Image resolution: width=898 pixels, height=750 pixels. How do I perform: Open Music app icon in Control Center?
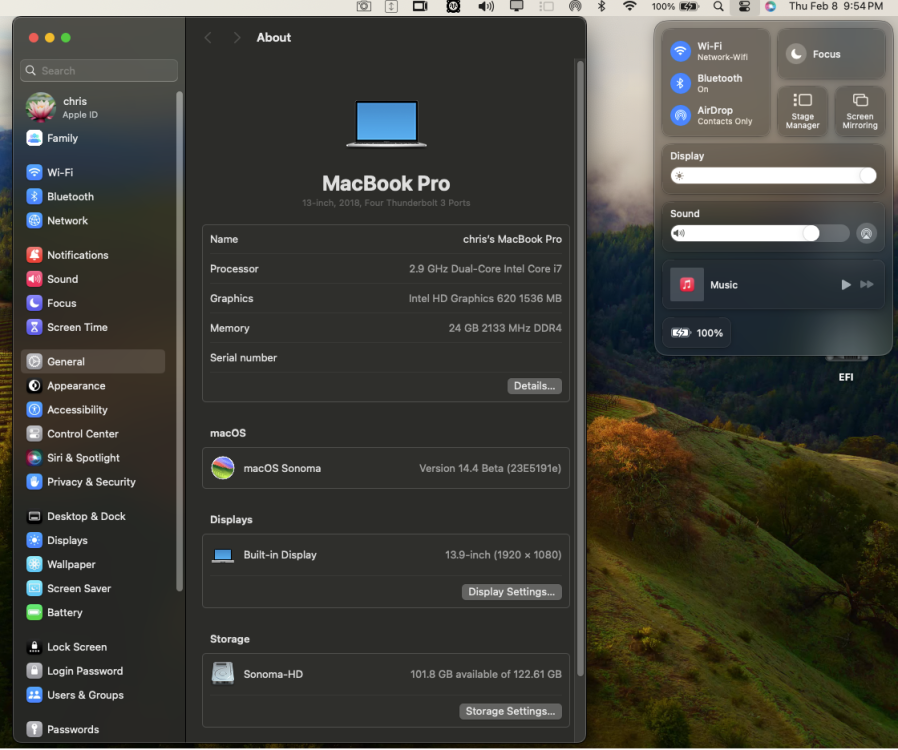[x=687, y=285]
